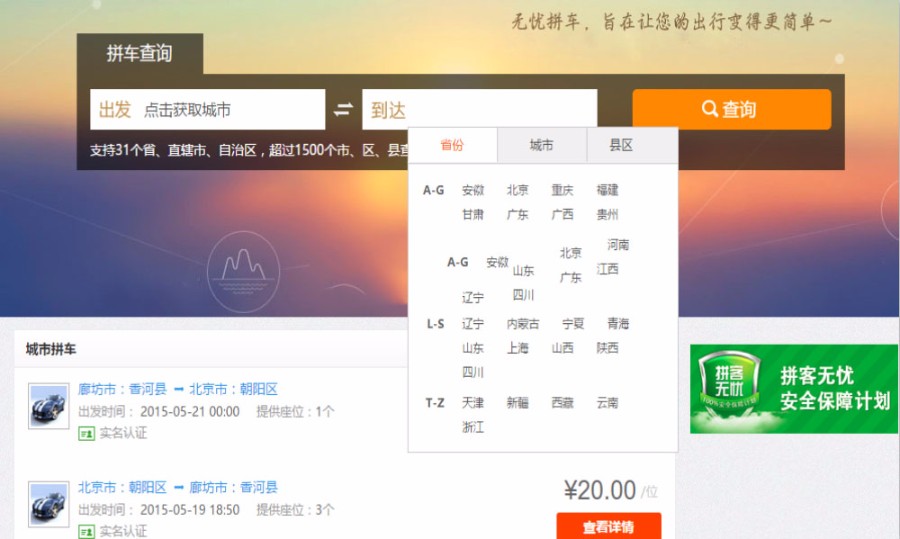This screenshot has height=539, width=900.
Task: Choose 甘肃 from the province list
Action: [x=472, y=215]
